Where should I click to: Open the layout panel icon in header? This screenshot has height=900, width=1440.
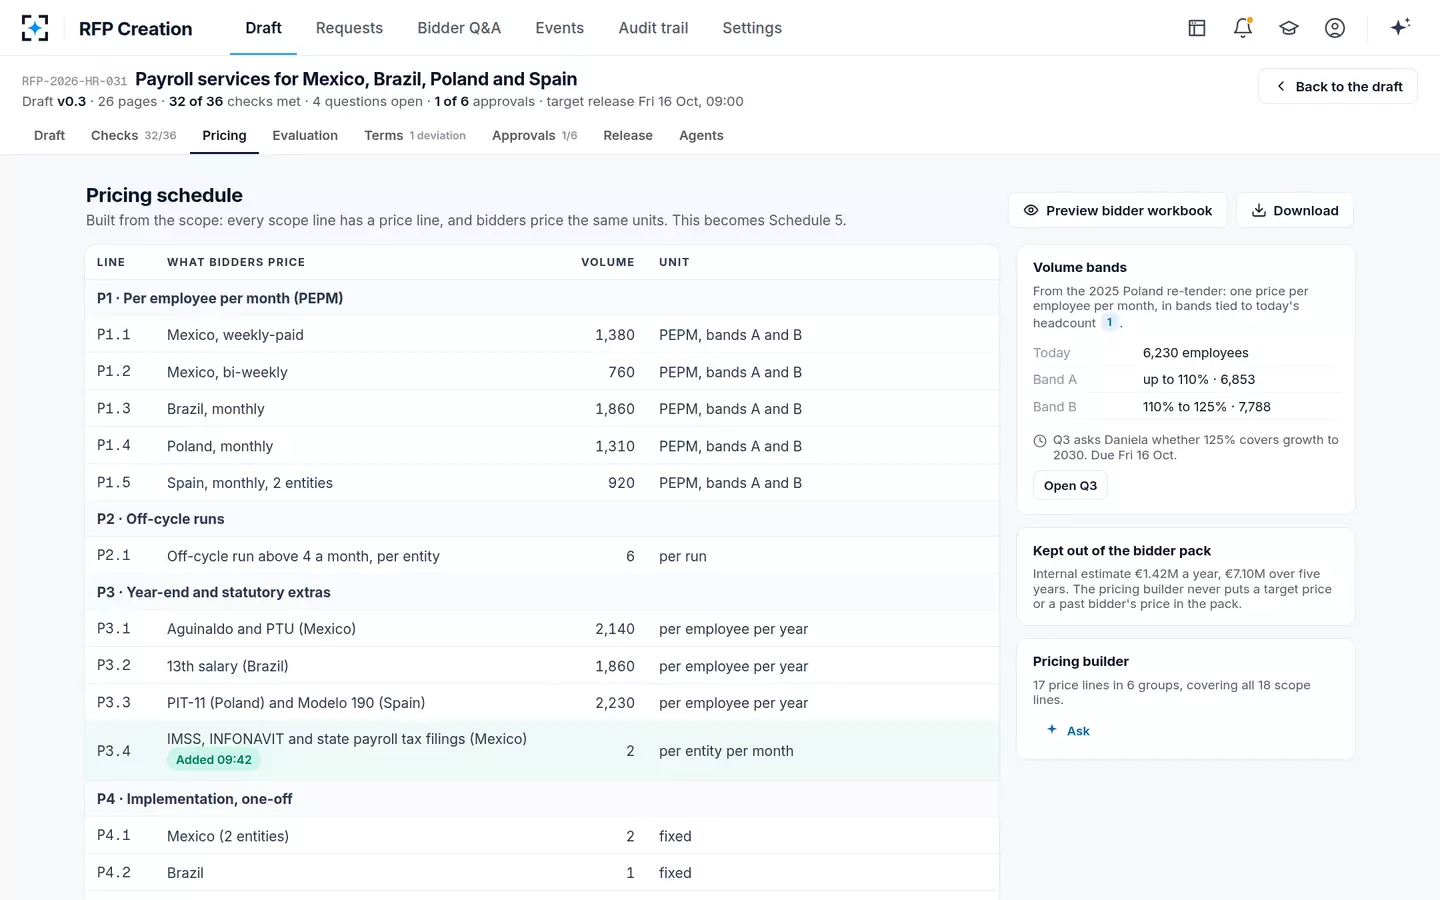pyautogui.click(x=1197, y=28)
